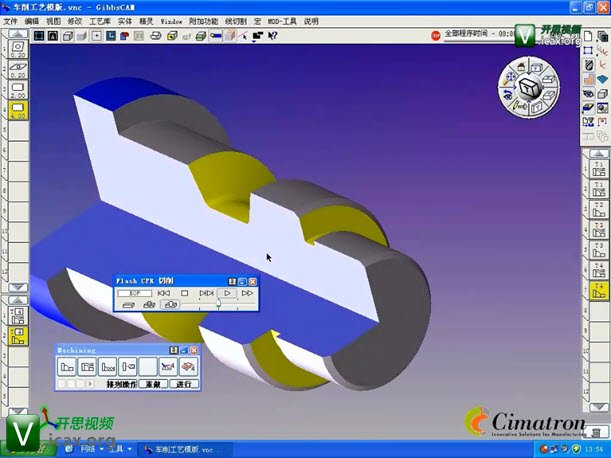The width and height of the screenshot is (611, 458).
Task: Click the zoom-fit icon on view trackball
Action: tap(509, 78)
